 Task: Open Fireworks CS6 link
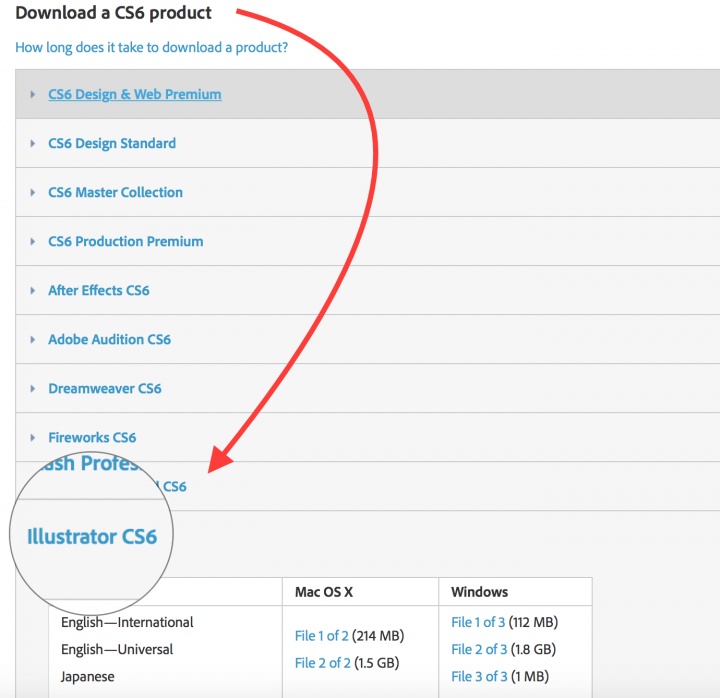pos(92,437)
